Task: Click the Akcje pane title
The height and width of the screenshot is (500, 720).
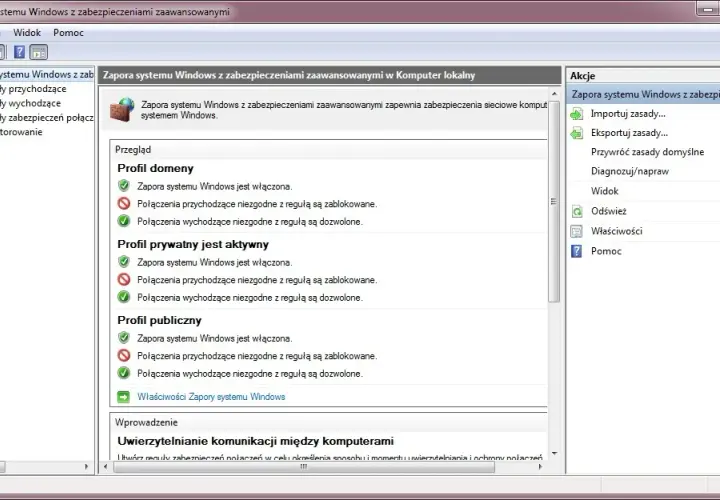Action: [583, 76]
